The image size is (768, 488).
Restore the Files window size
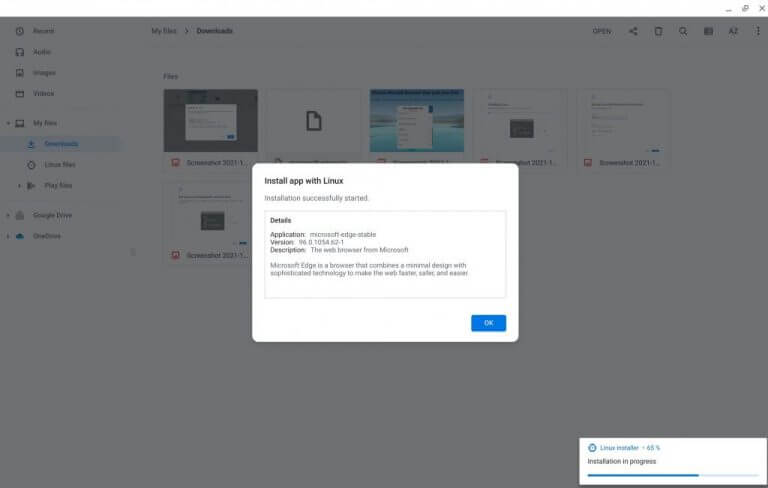point(745,8)
